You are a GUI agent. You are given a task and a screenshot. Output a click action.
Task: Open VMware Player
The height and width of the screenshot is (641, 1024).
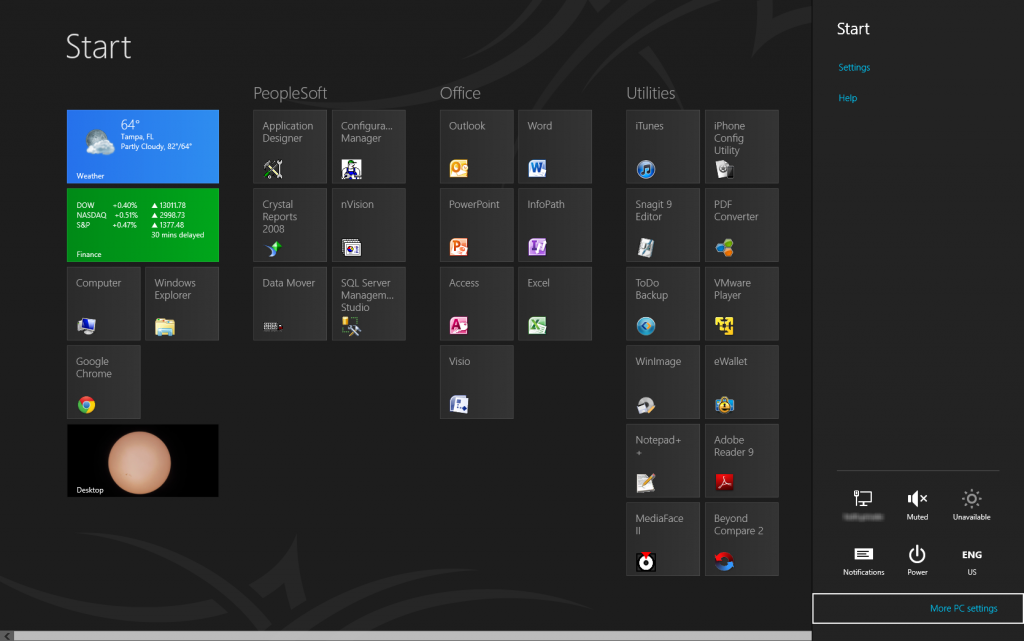coord(741,303)
